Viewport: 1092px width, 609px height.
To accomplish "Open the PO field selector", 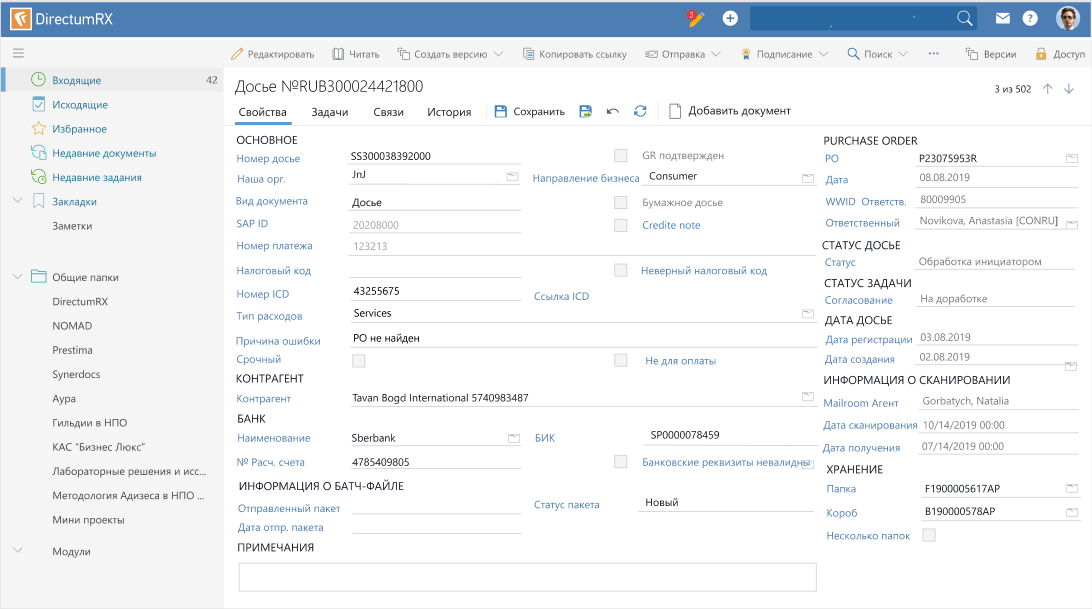I will coord(1072,159).
